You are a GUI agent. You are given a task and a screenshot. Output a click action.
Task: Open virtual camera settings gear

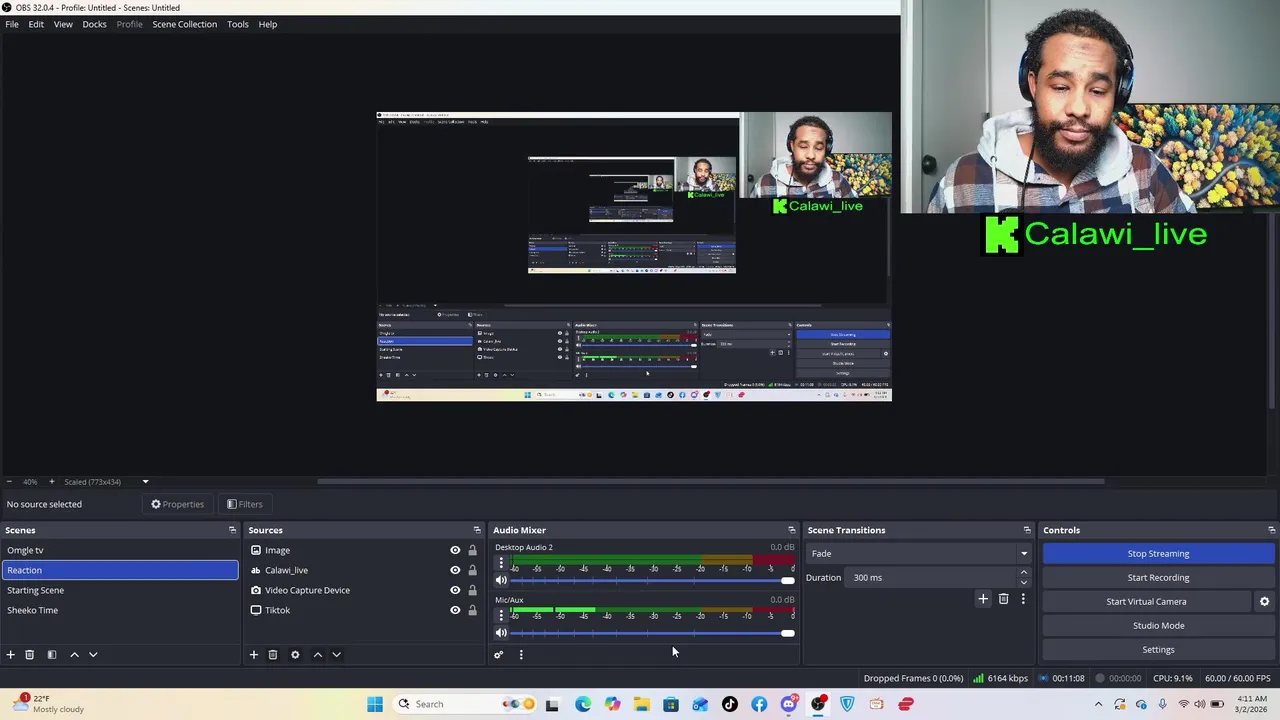pyautogui.click(x=1264, y=602)
